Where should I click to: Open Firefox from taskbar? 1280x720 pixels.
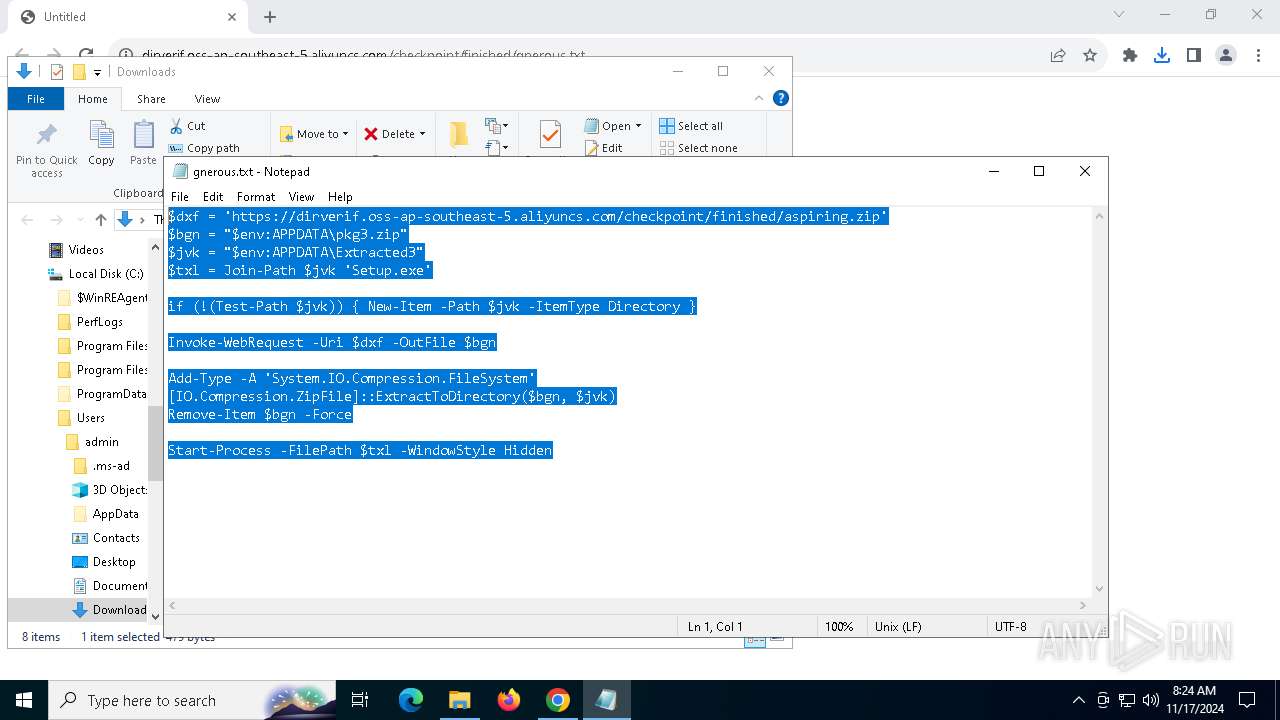tap(509, 700)
